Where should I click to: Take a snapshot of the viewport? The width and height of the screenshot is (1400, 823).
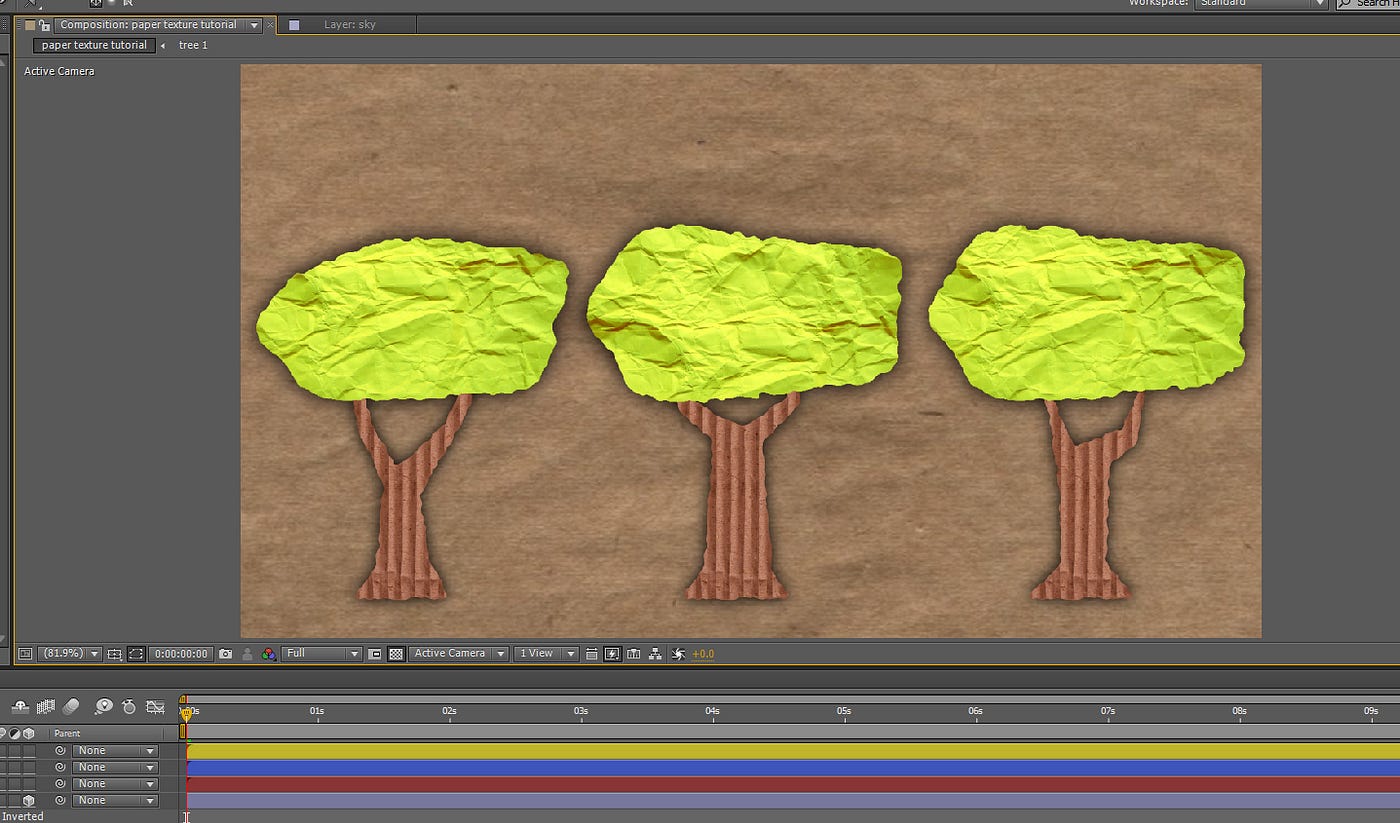pos(226,654)
